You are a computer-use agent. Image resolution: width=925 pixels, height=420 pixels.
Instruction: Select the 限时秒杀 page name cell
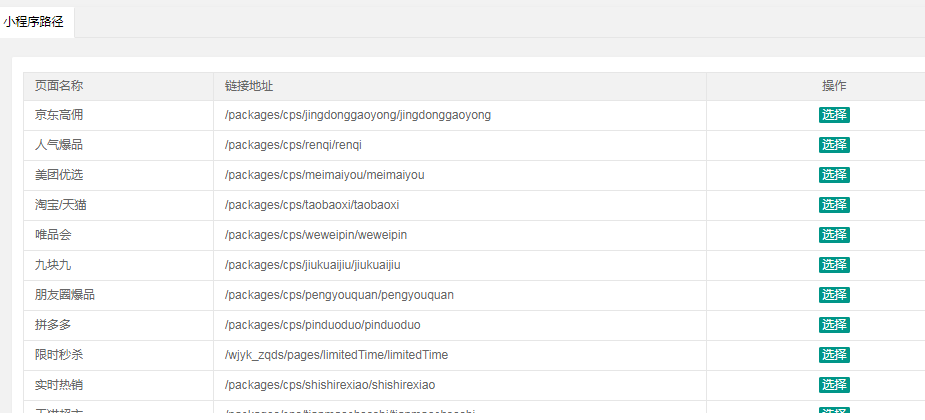tap(119, 356)
